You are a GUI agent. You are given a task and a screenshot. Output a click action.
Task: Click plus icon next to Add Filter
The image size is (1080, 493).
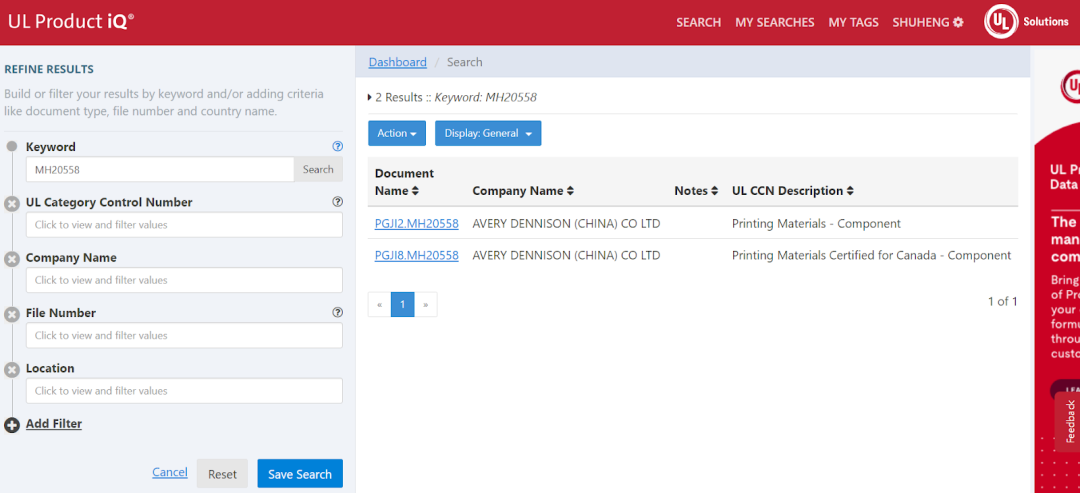12,426
